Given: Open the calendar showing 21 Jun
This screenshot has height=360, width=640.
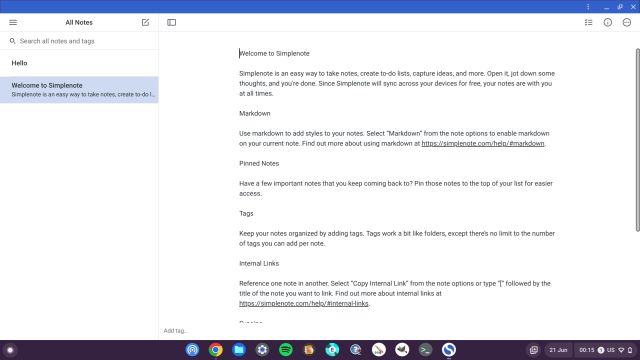Looking at the screenshot, I should 558,350.
